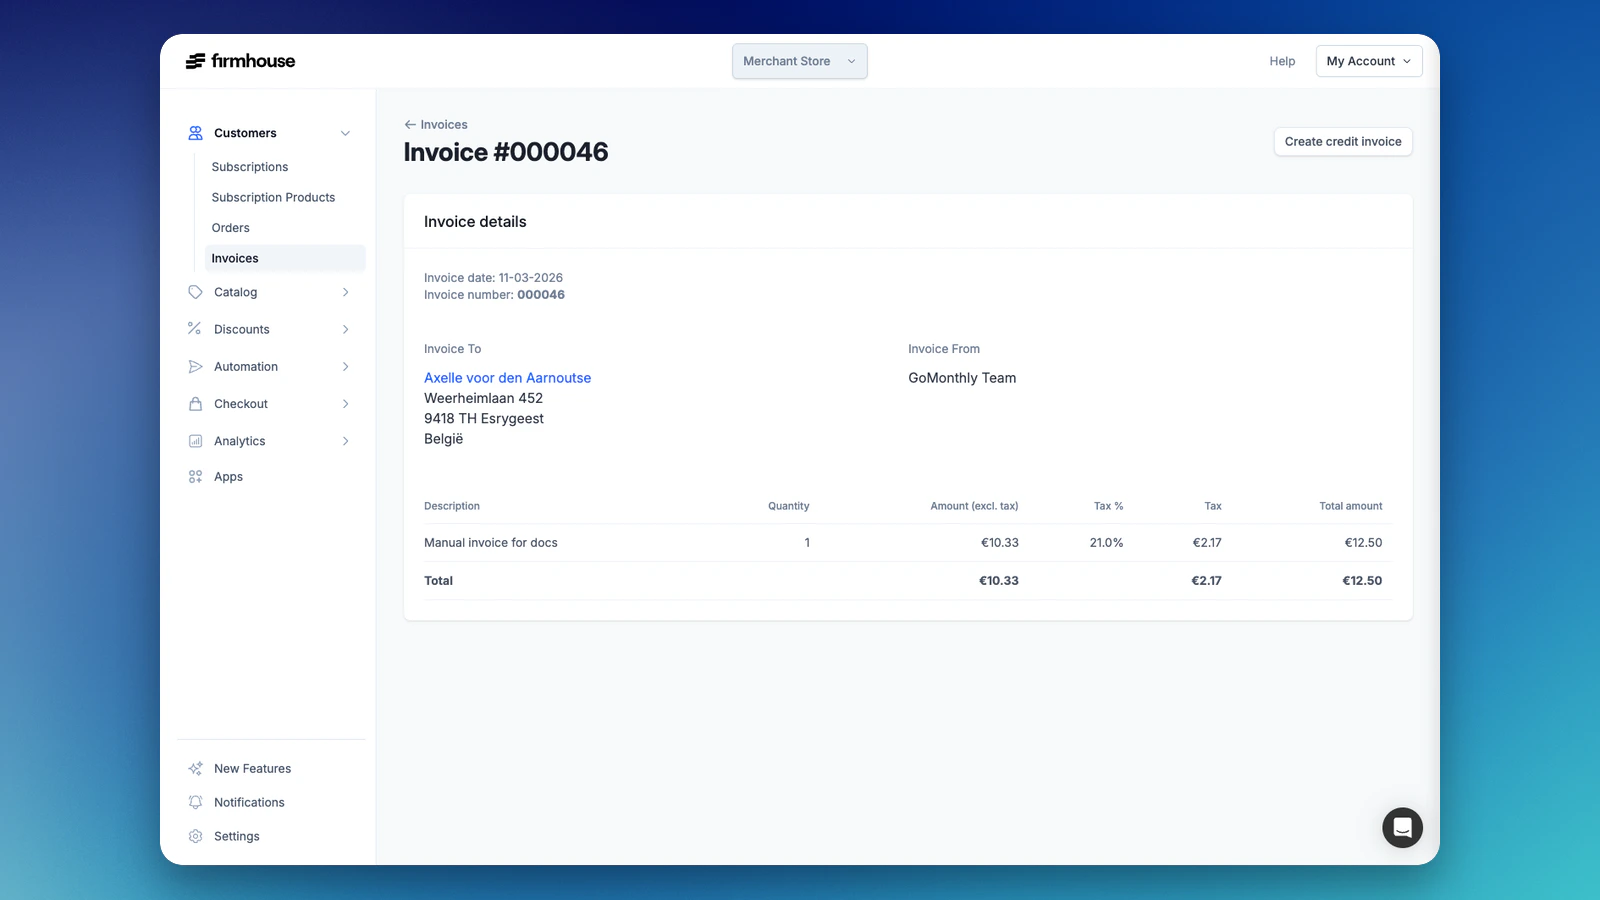Collapse the Customers section chevron
Image resolution: width=1600 pixels, height=900 pixels.
coord(345,132)
